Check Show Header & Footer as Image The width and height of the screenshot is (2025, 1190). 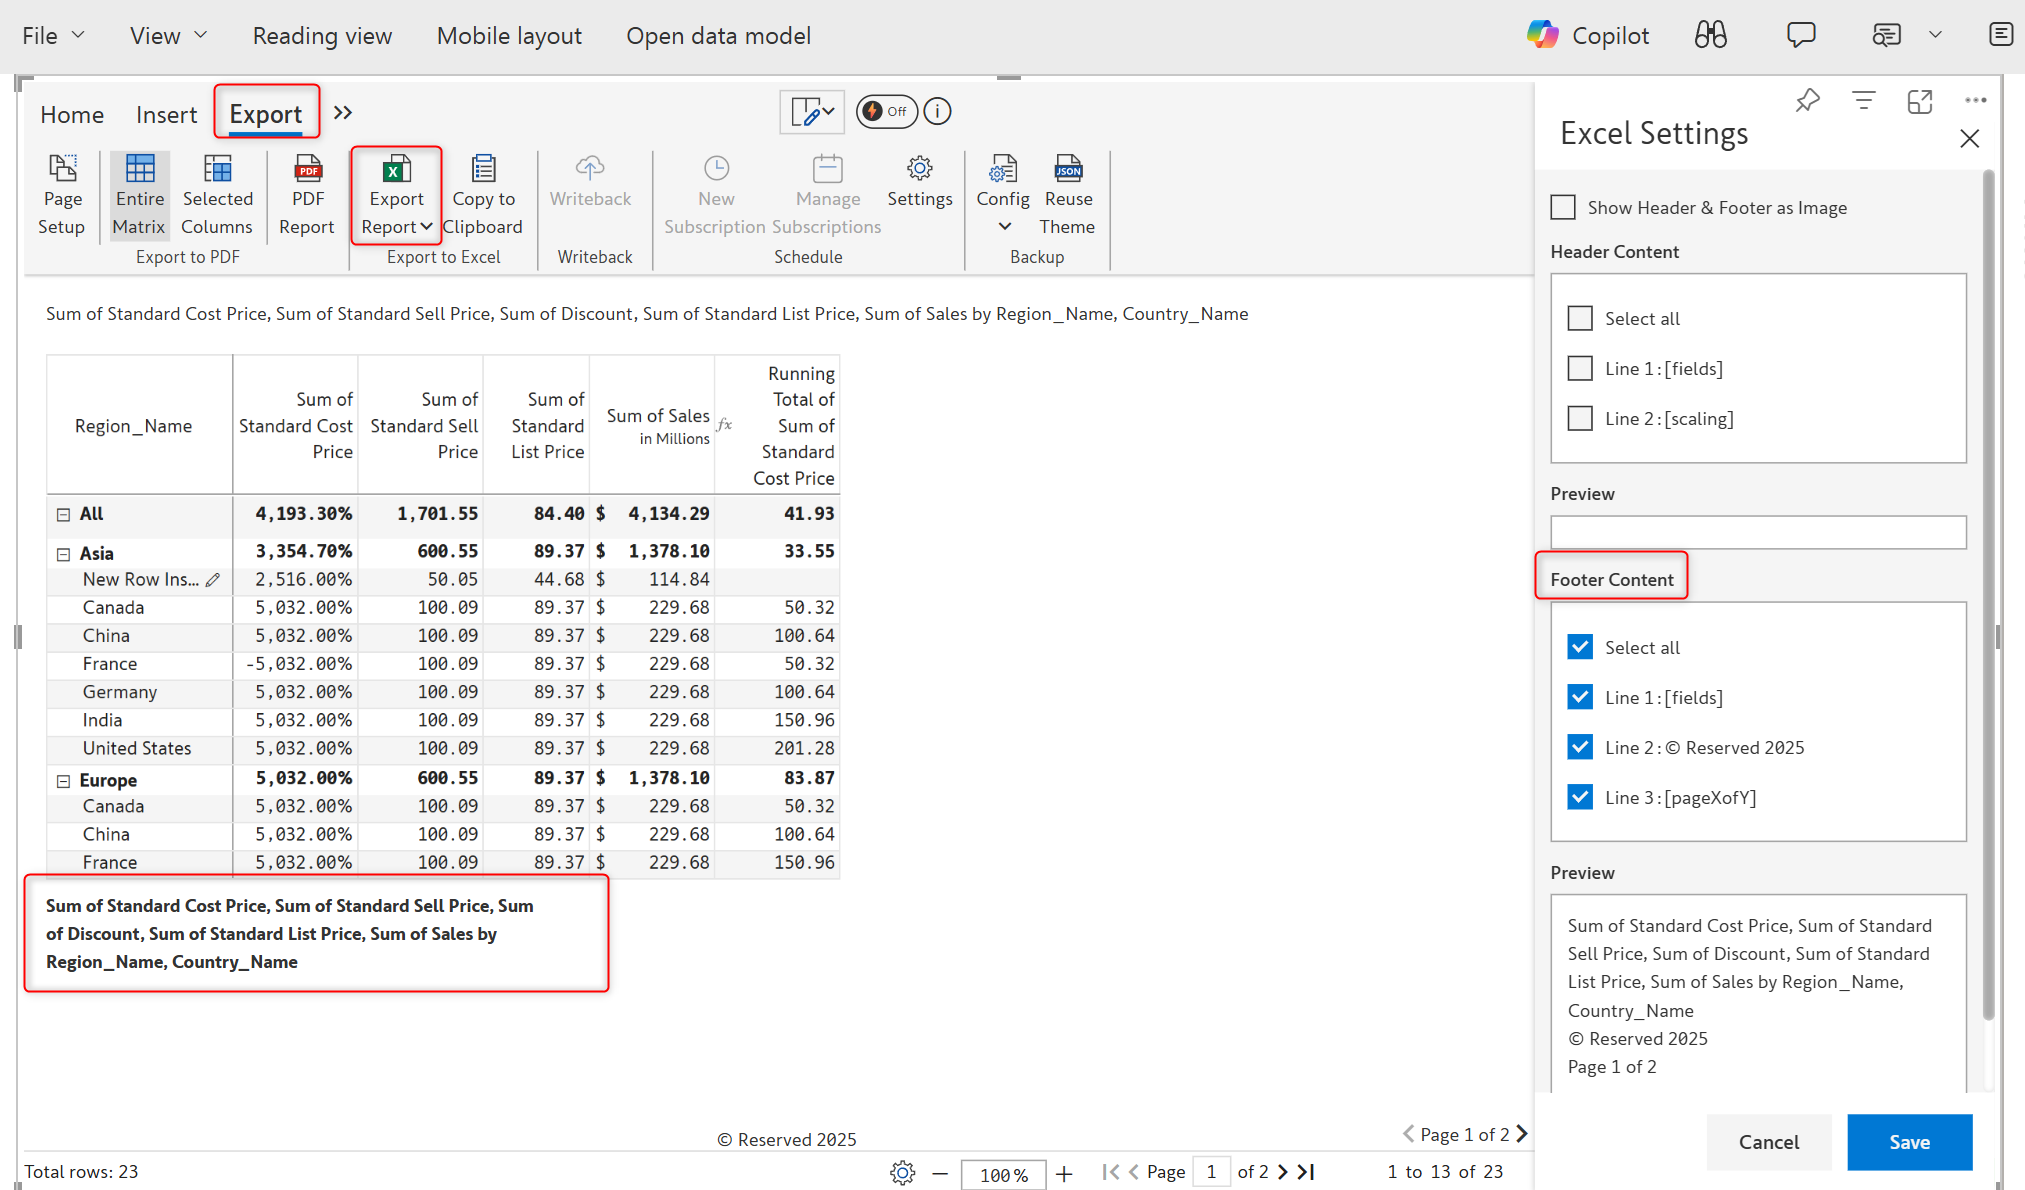[x=1563, y=207]
